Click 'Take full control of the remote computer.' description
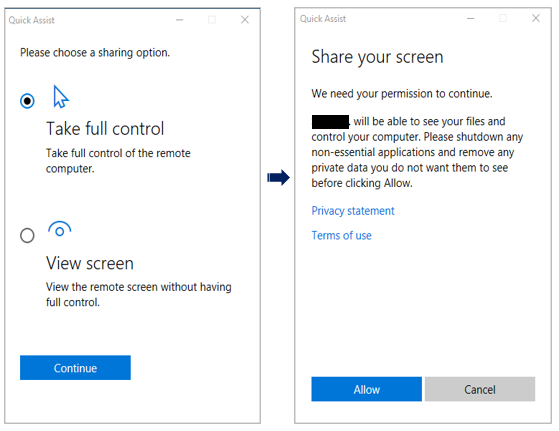This screenshot has width=559, height=431. click(x=118, y=161)
